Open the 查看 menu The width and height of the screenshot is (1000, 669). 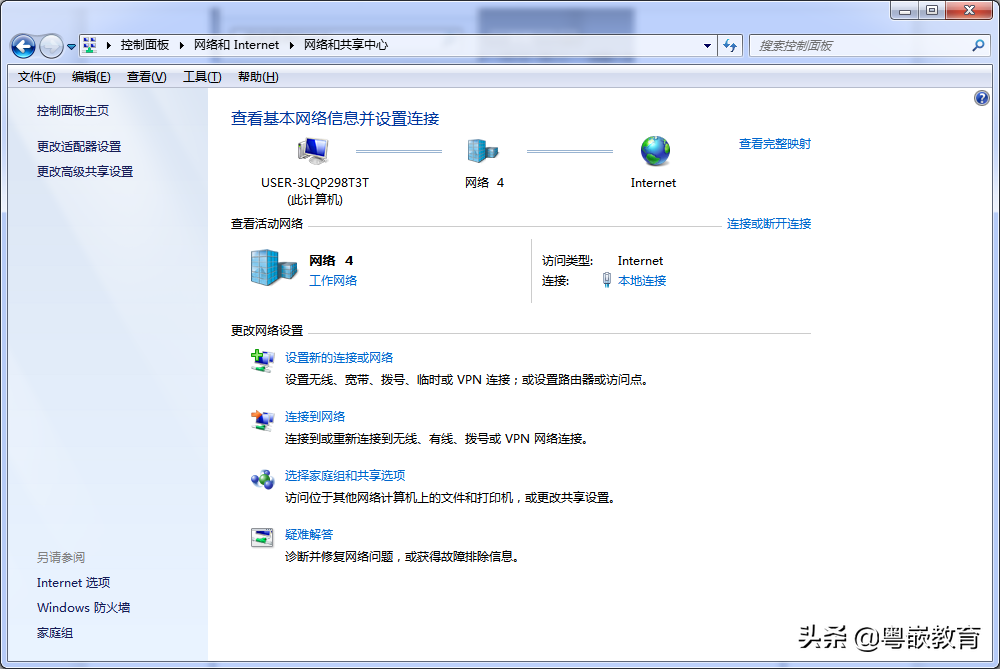coord(146,76)
